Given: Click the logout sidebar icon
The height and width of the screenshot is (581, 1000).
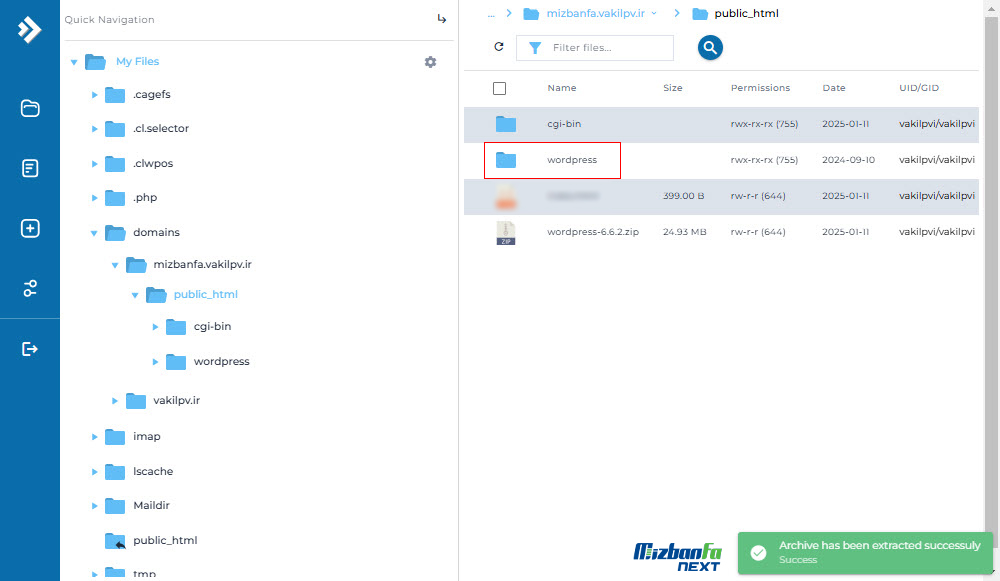Looking at the screenshot, I should point(30,349).
